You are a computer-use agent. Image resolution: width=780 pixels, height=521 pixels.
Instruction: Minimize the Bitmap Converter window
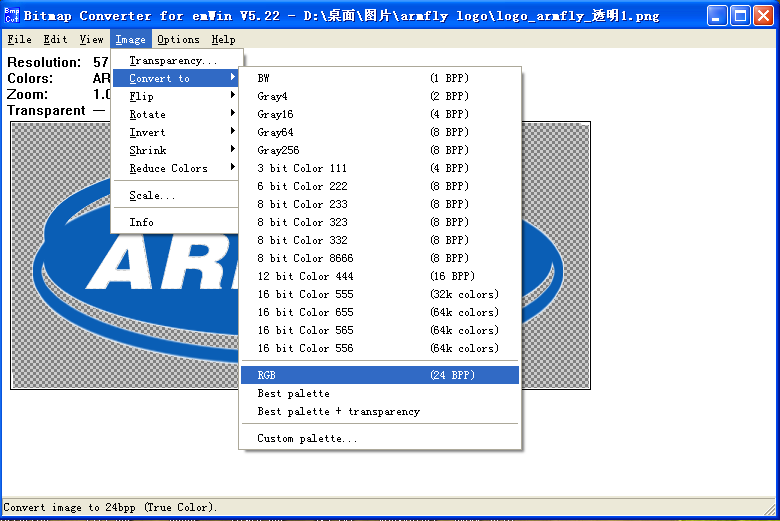[x=717, y=16]
